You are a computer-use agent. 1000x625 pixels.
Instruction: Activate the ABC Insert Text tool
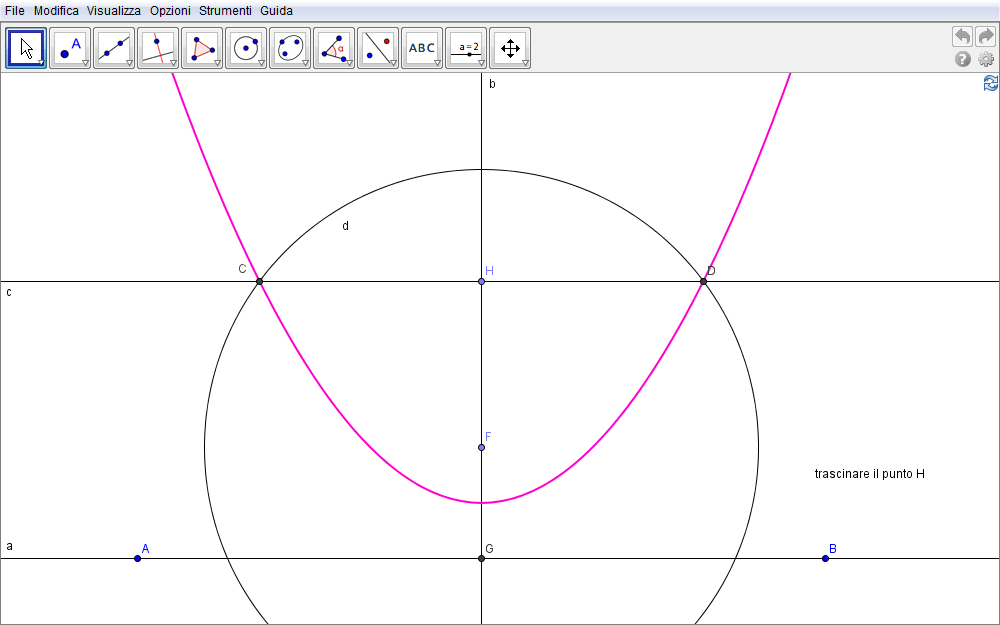422,47
